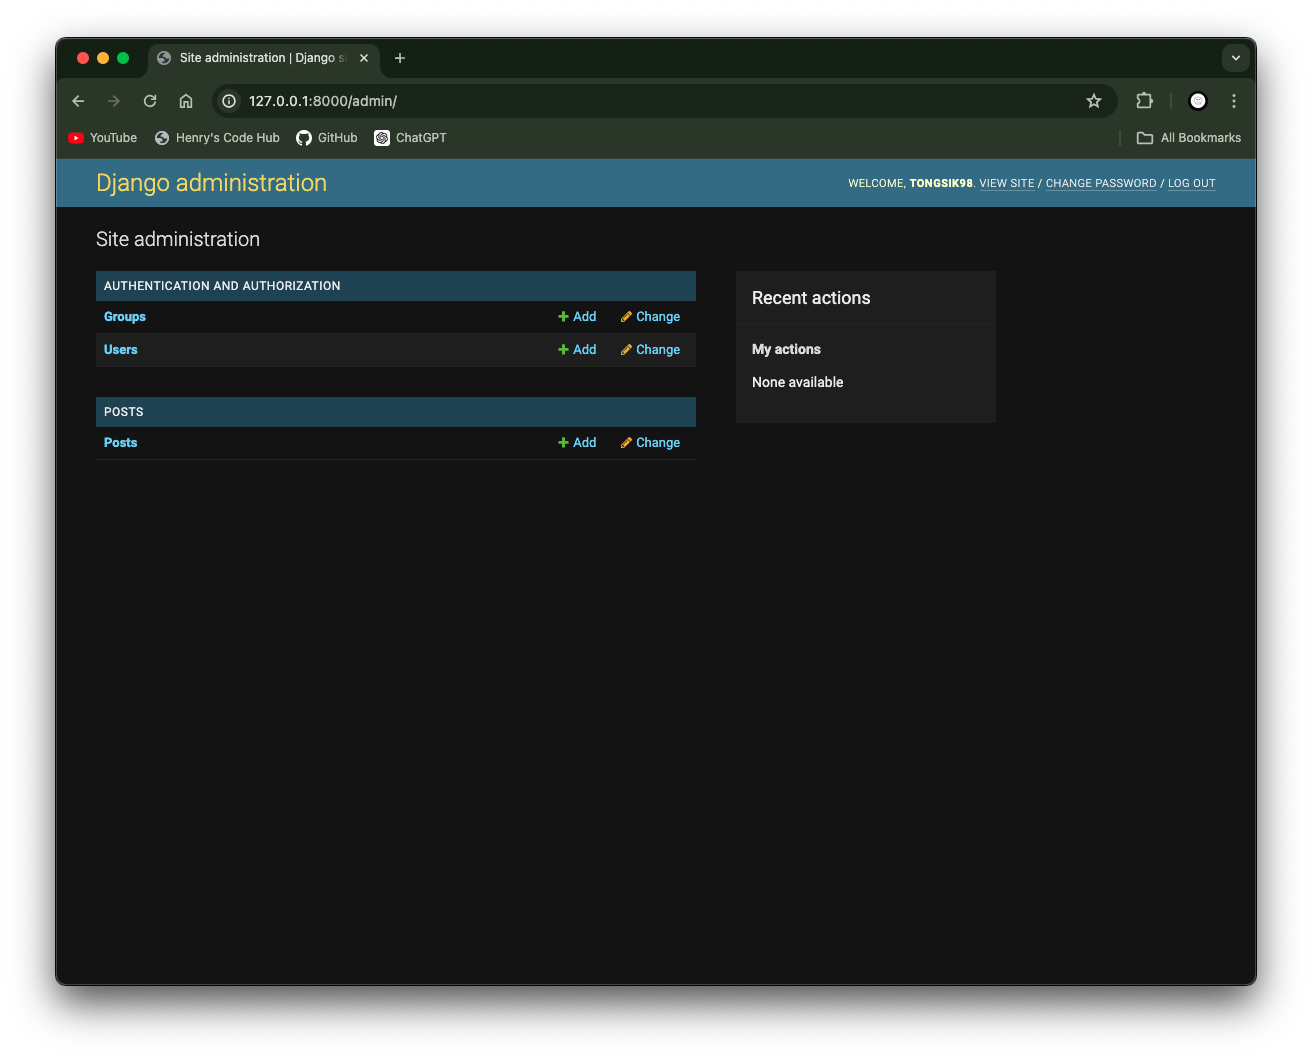Click Change for Posts
1312x1059 pixels.
point(650,443)
